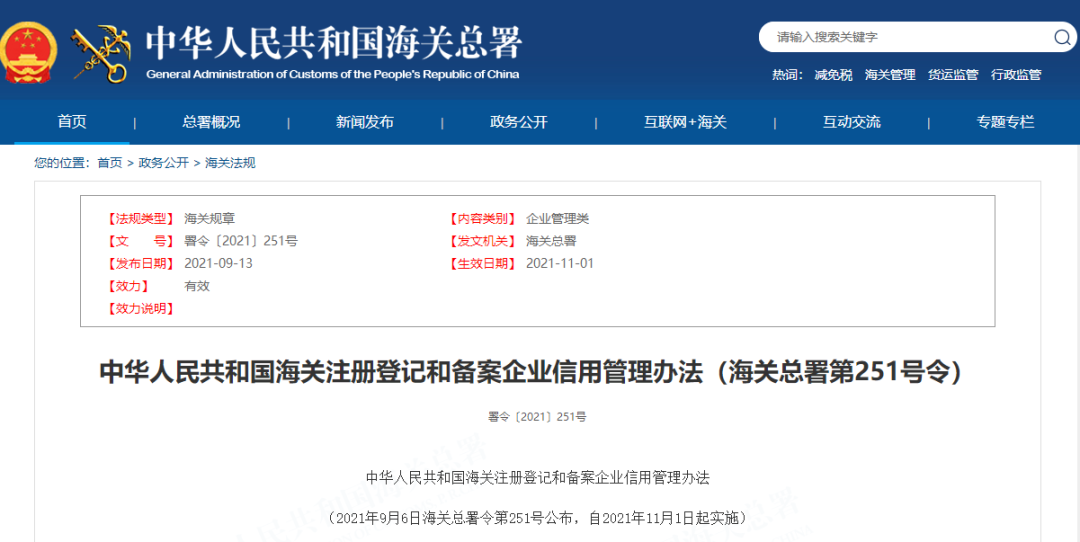Click the 效力 value 有效
This screenshot has height=542, width=1080.
coord(197,286)
